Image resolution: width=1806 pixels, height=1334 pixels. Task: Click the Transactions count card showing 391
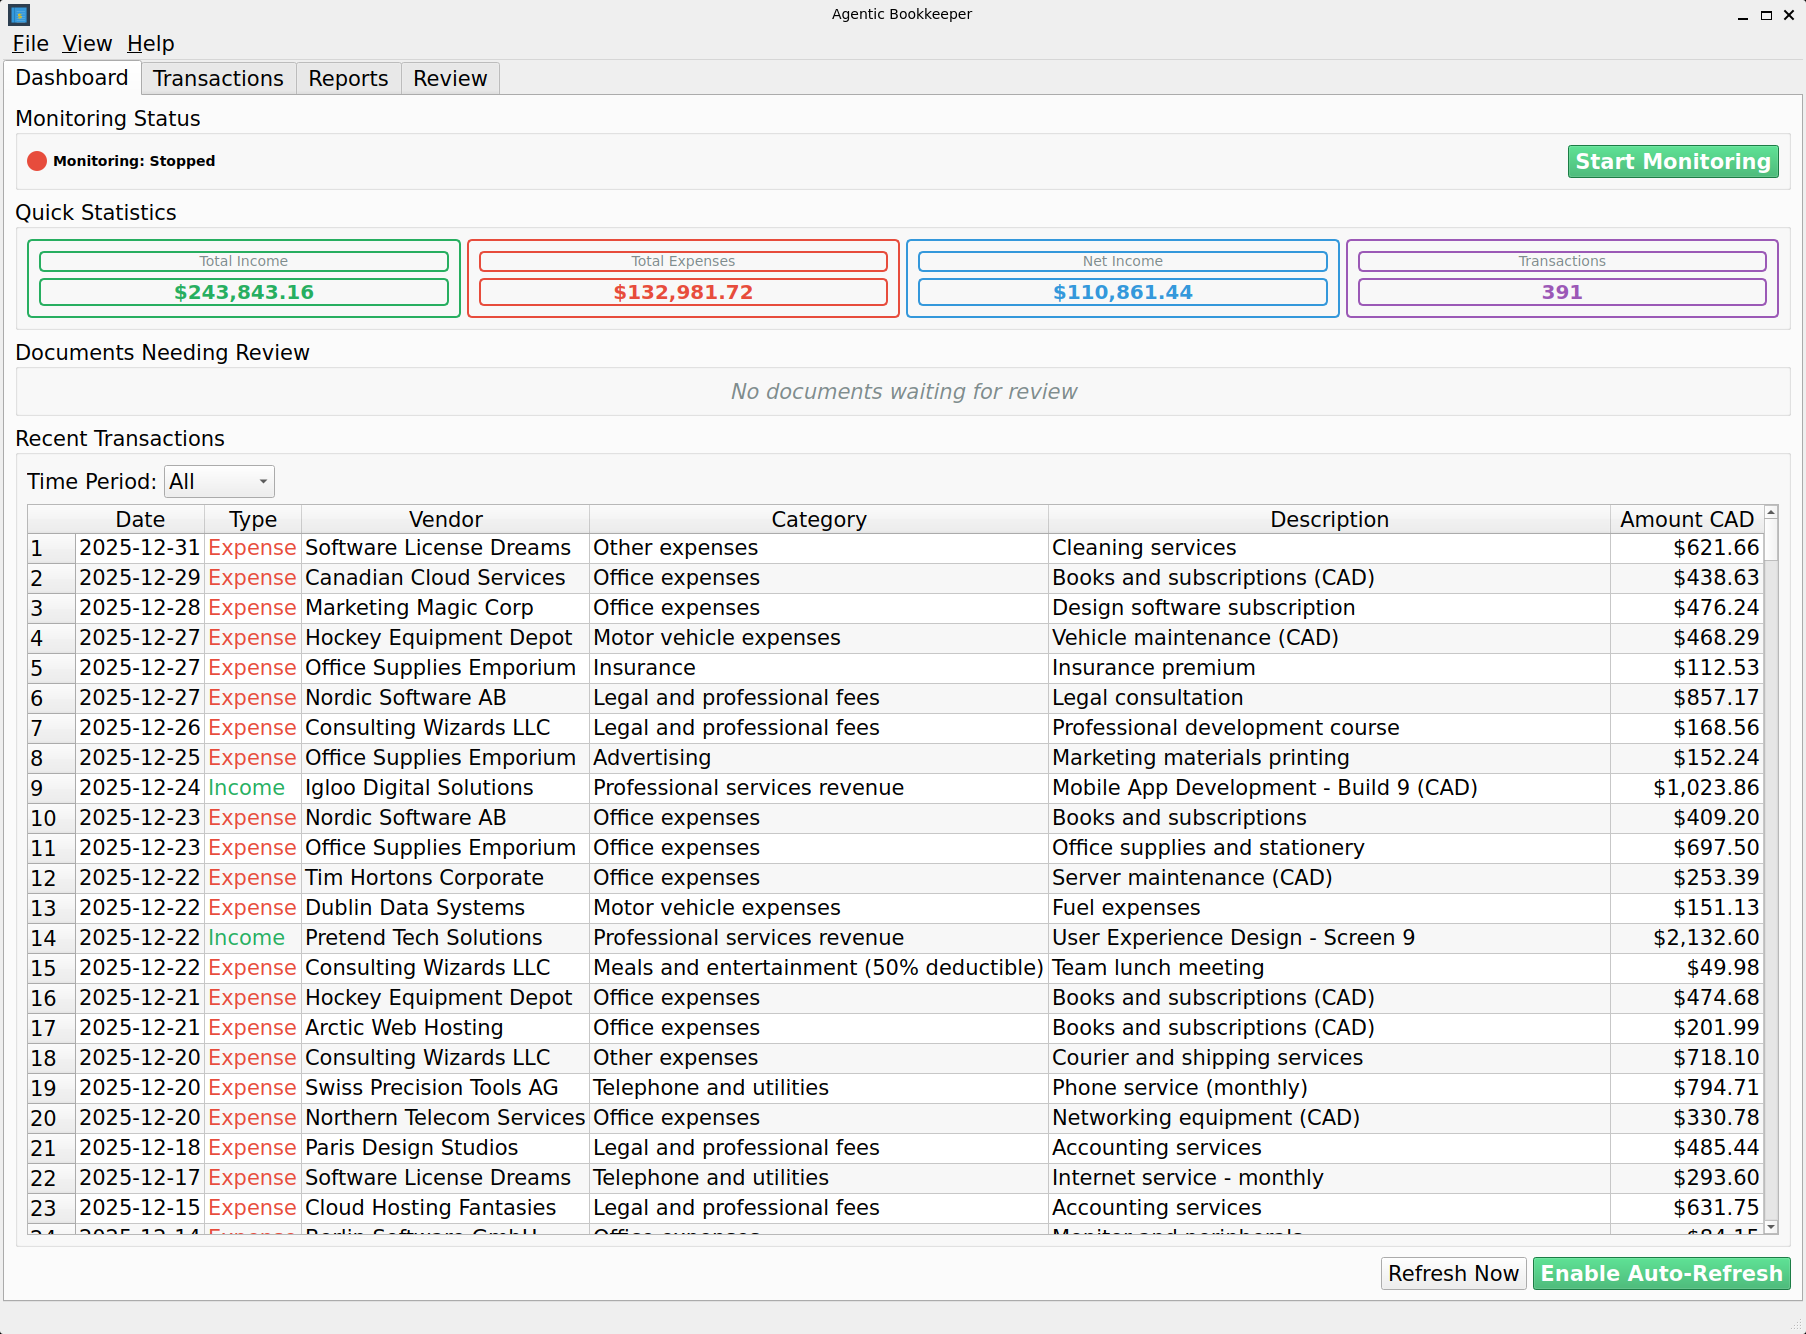[1562, 279]
